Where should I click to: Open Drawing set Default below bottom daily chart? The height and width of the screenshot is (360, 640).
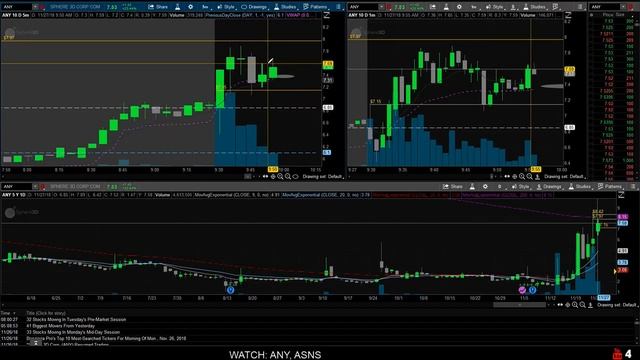[x=618, y=305]
